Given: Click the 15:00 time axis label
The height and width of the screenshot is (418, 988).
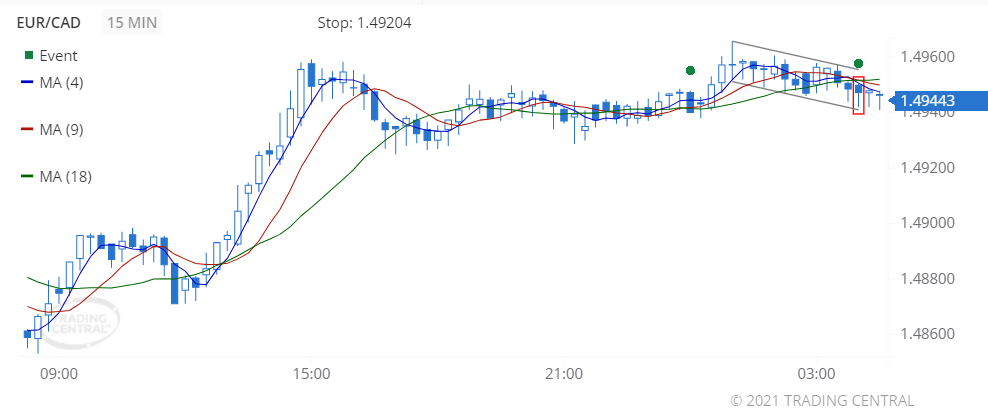Looking at the screenshot, I should coord(311,374).
